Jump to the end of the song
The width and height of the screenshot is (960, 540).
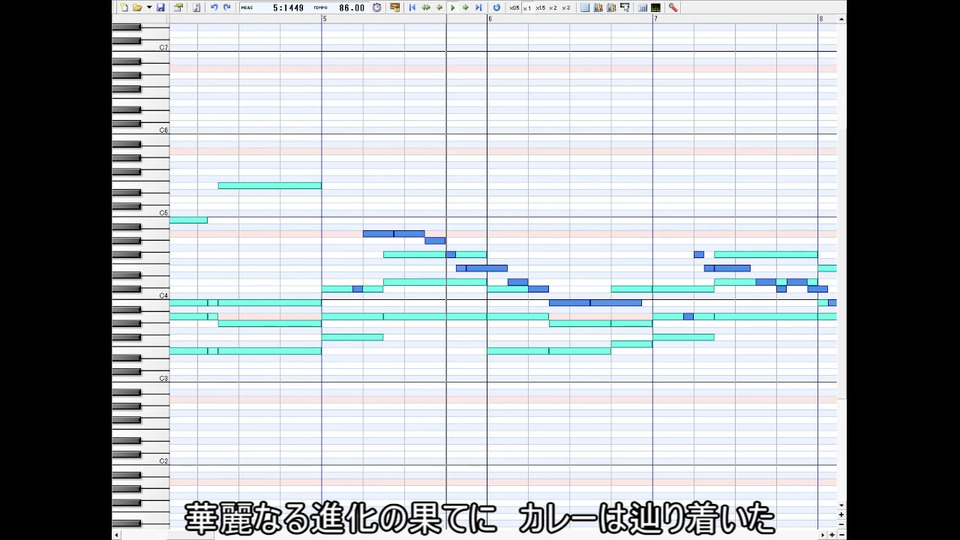pyautogui.click(x=479, y=7)
